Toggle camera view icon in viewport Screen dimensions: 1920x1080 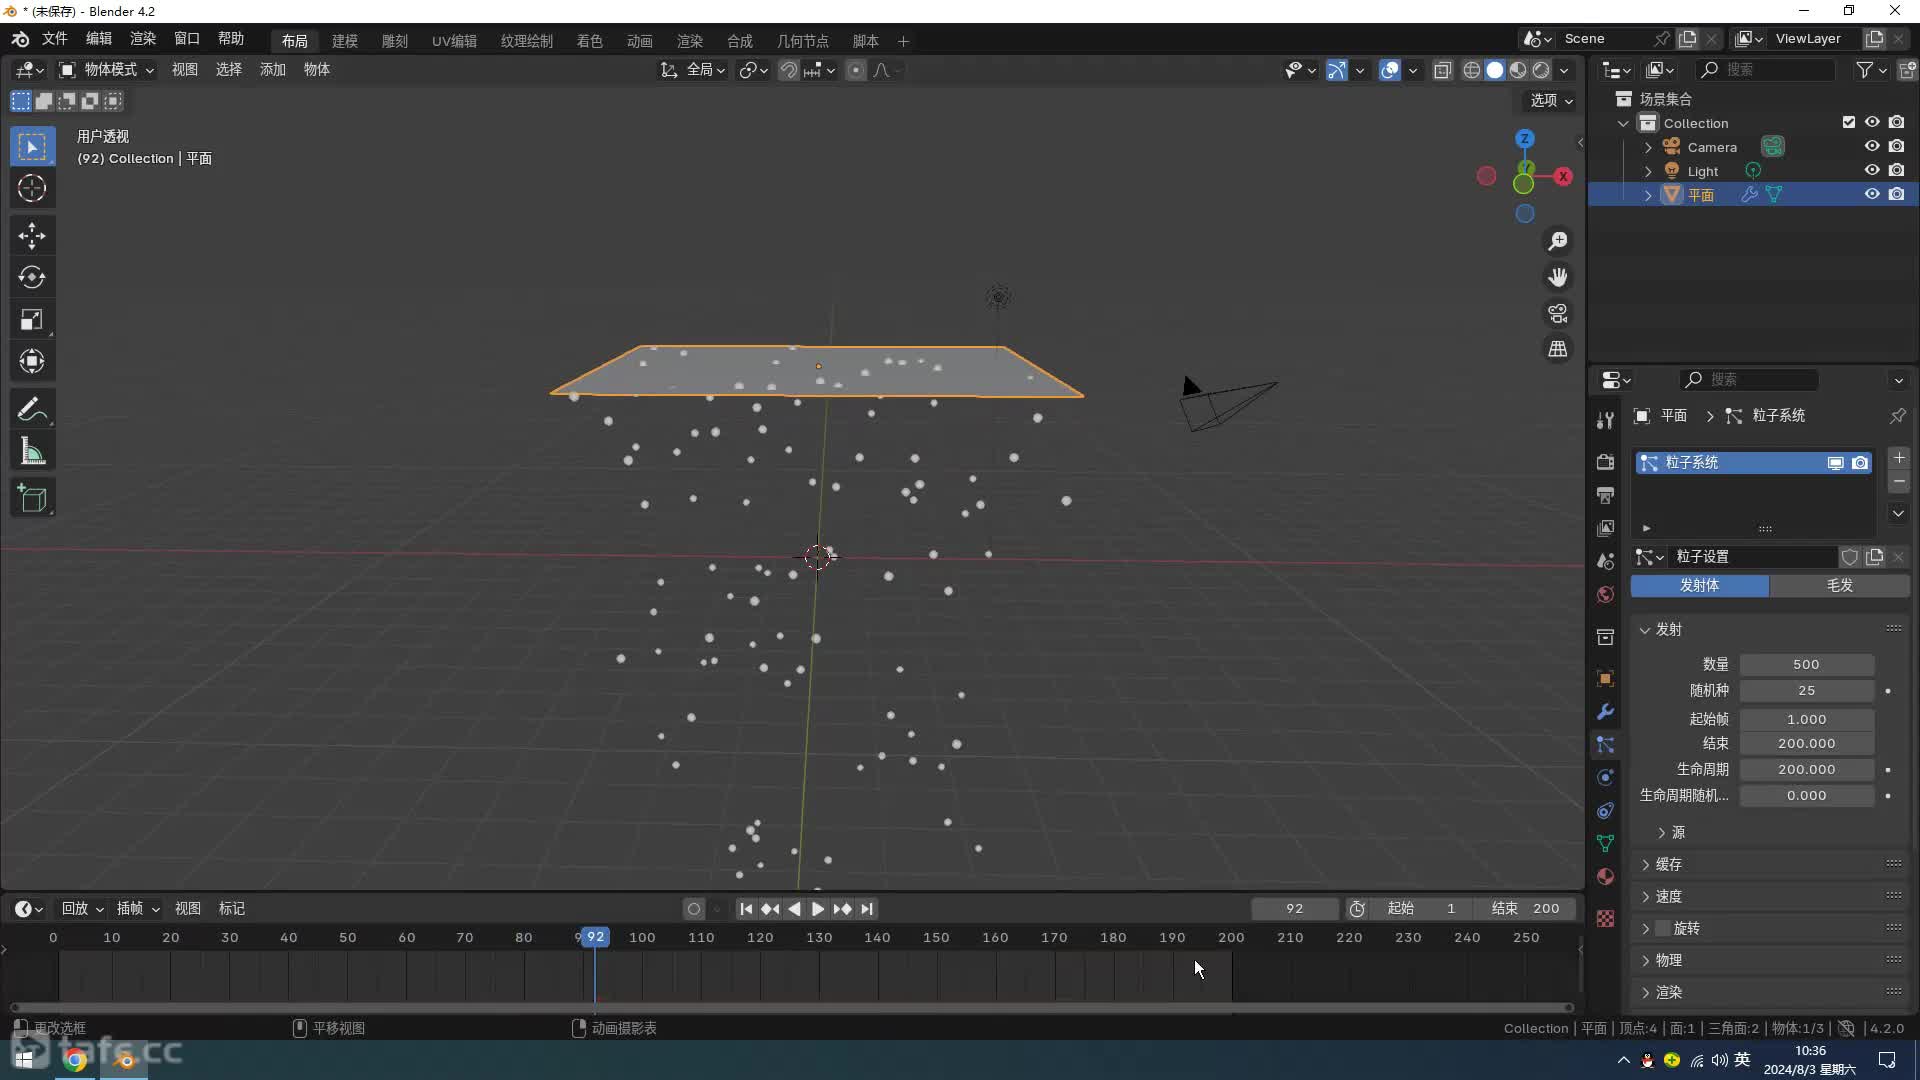pyautogui.click(x=1558, y=313)
